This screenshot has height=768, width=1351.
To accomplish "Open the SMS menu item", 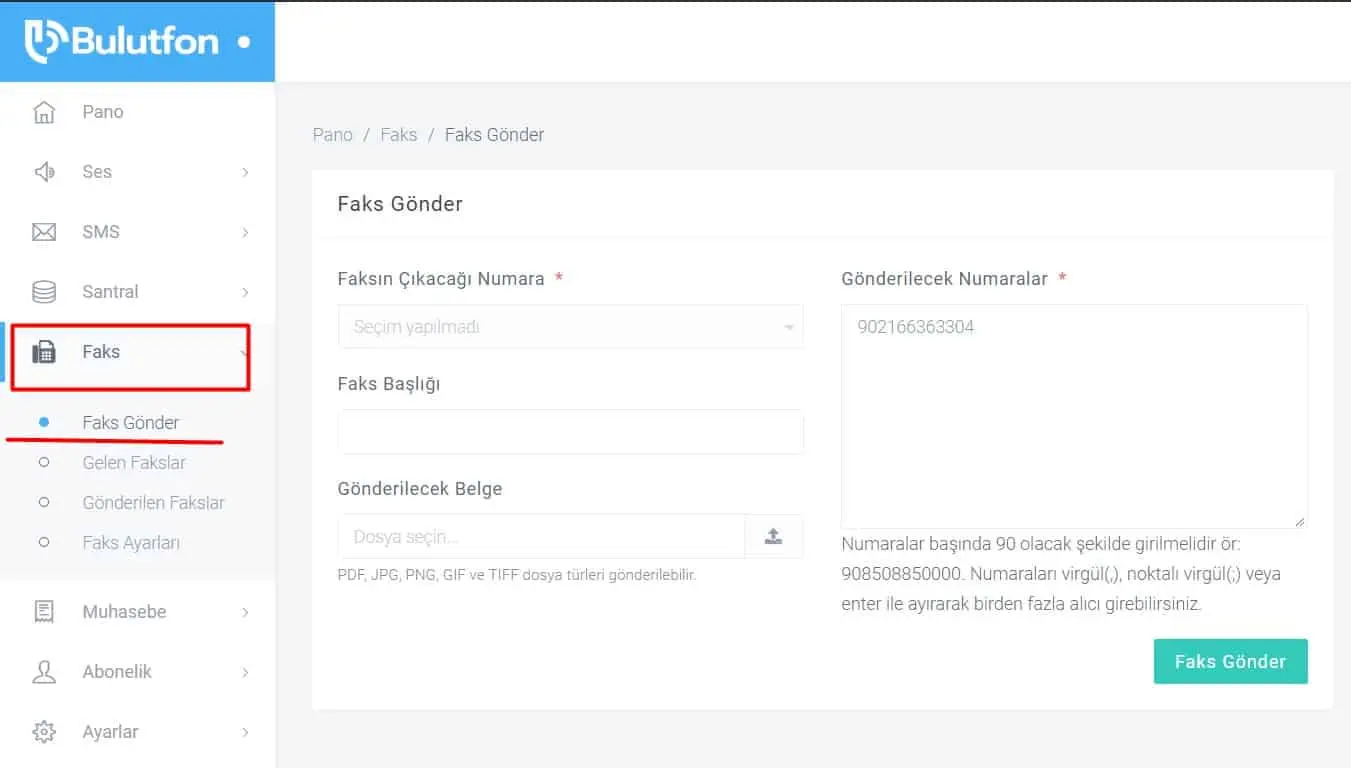I will click(137, 232).
